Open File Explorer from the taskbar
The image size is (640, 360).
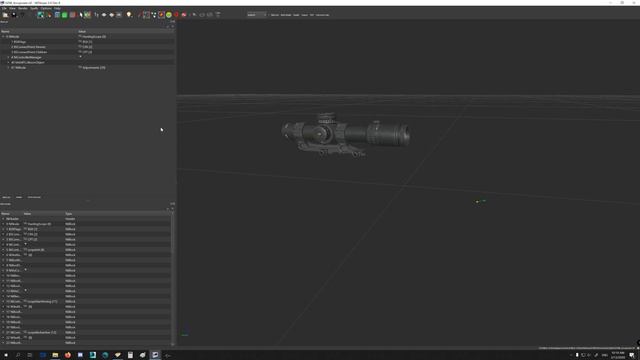(55, 355)
